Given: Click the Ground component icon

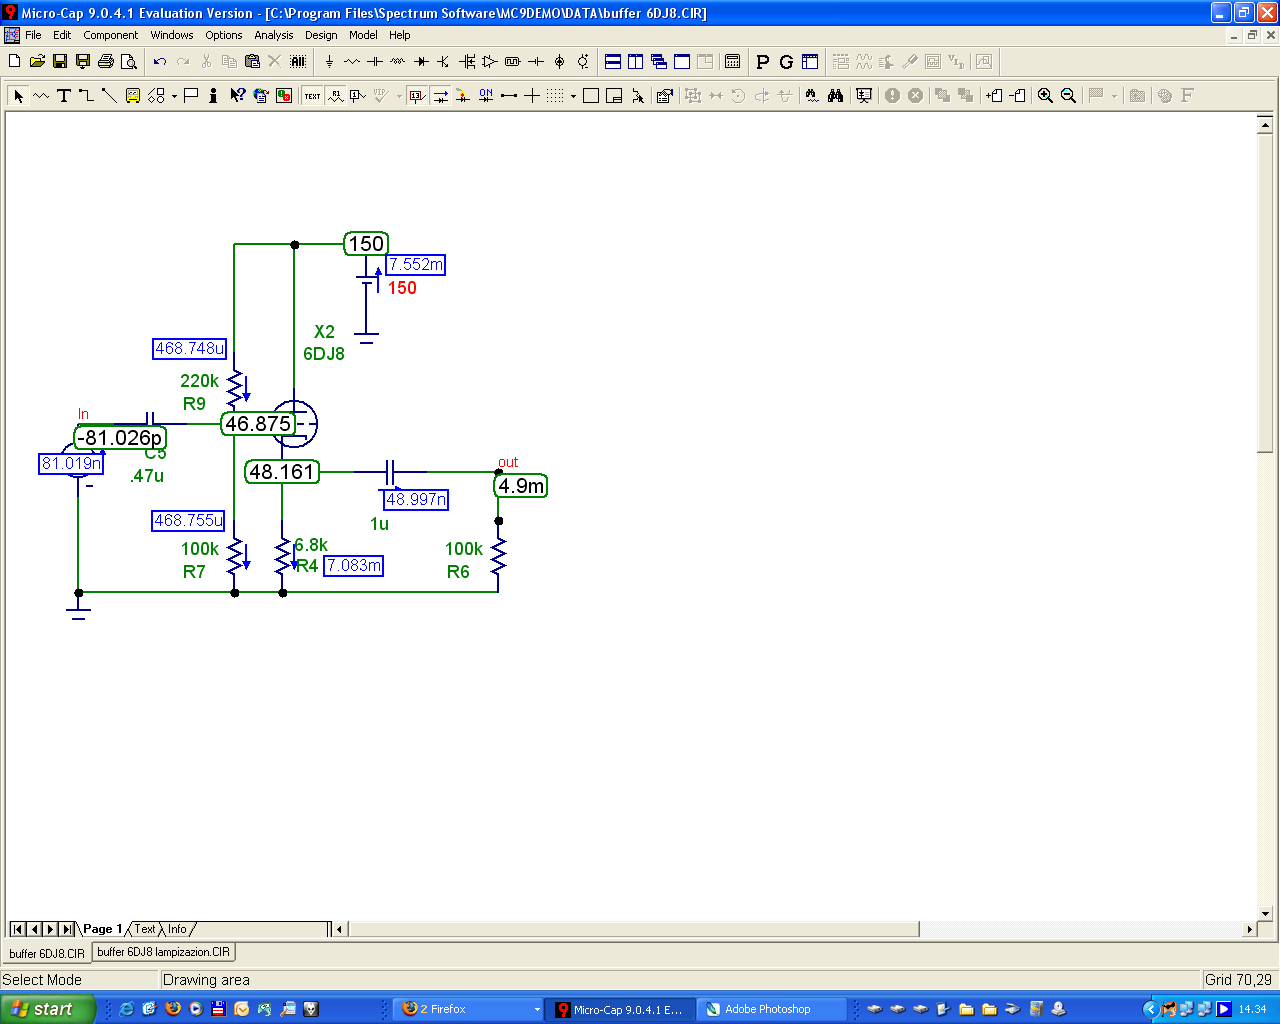Looking at the screenshot, I should 329,62.
